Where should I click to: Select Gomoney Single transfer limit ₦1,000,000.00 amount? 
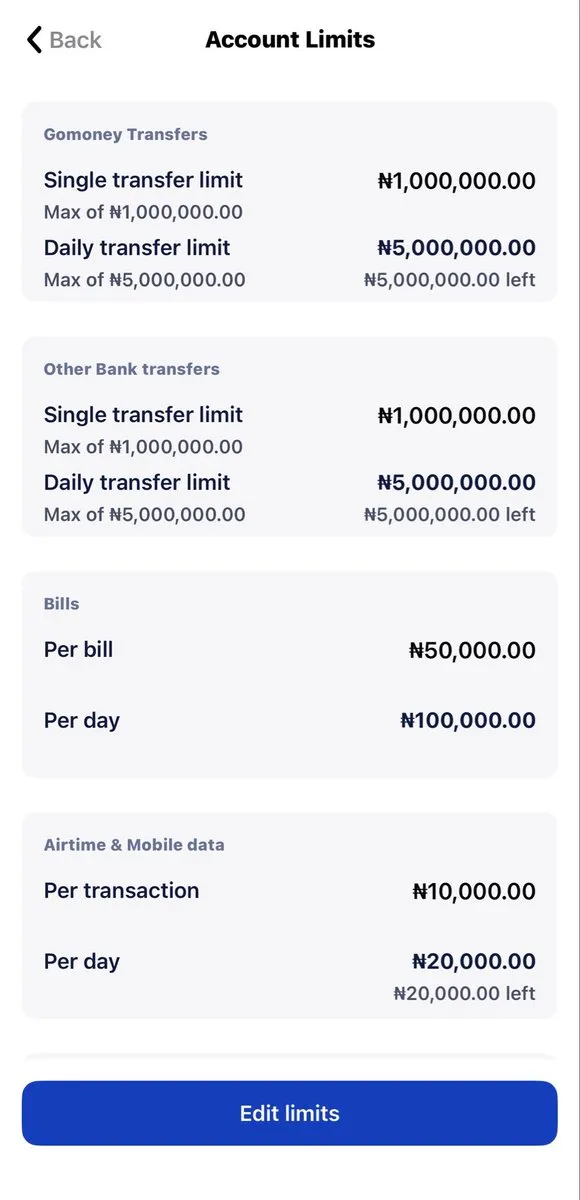coord(457,181)
